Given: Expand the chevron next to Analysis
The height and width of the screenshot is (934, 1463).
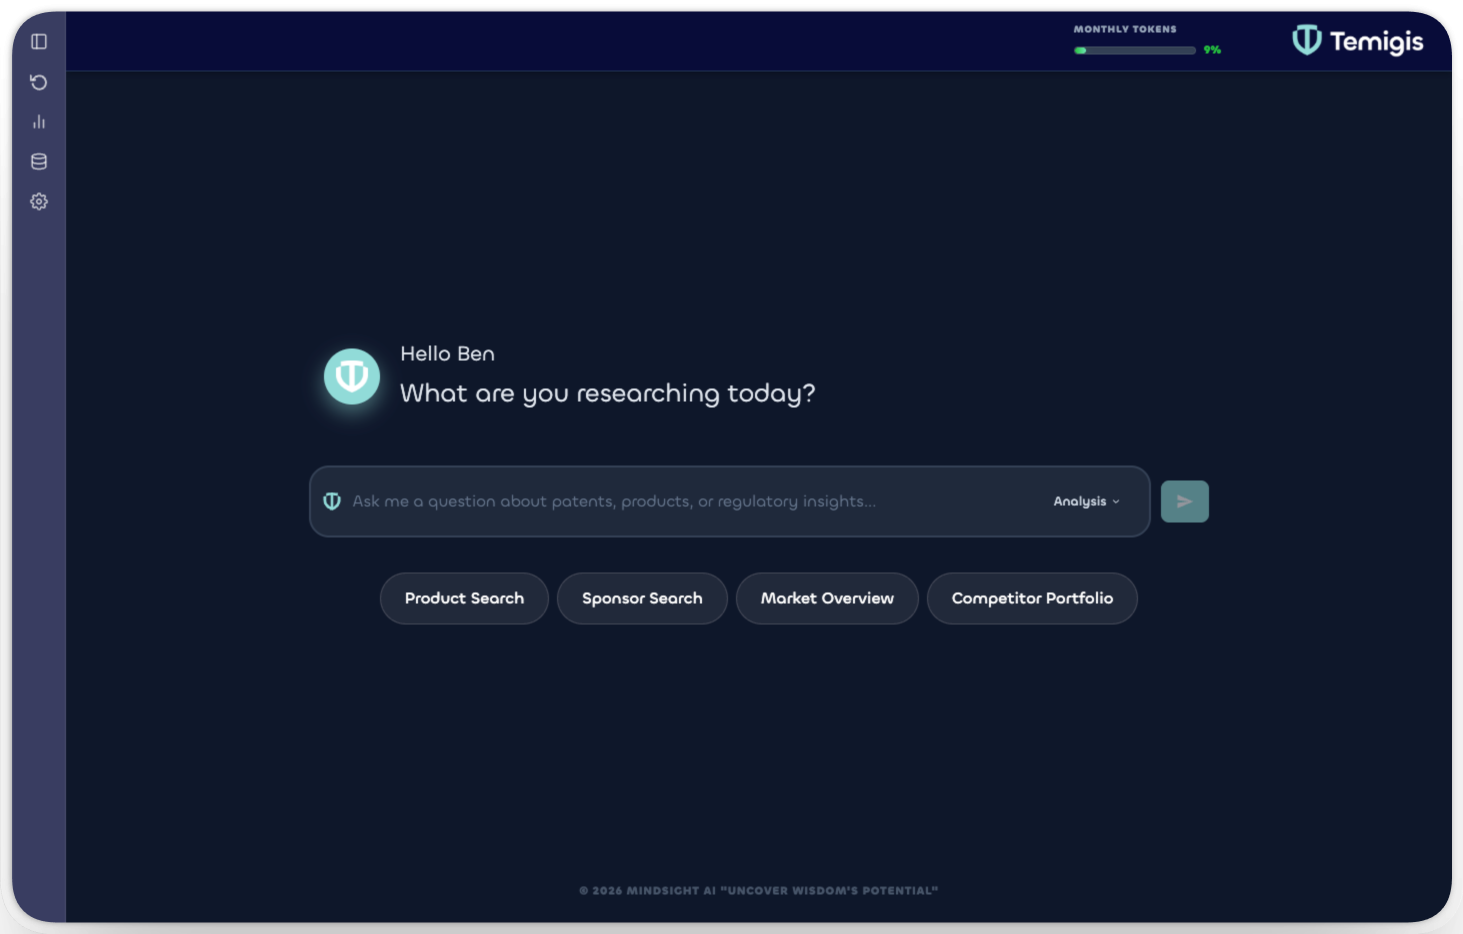Looking at the screenshot, I should tap(1115, 502).
